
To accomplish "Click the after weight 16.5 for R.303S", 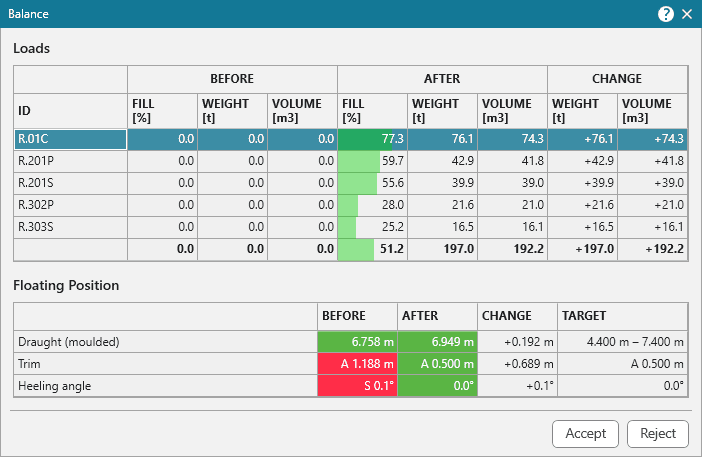I will [x=442, y=226].
